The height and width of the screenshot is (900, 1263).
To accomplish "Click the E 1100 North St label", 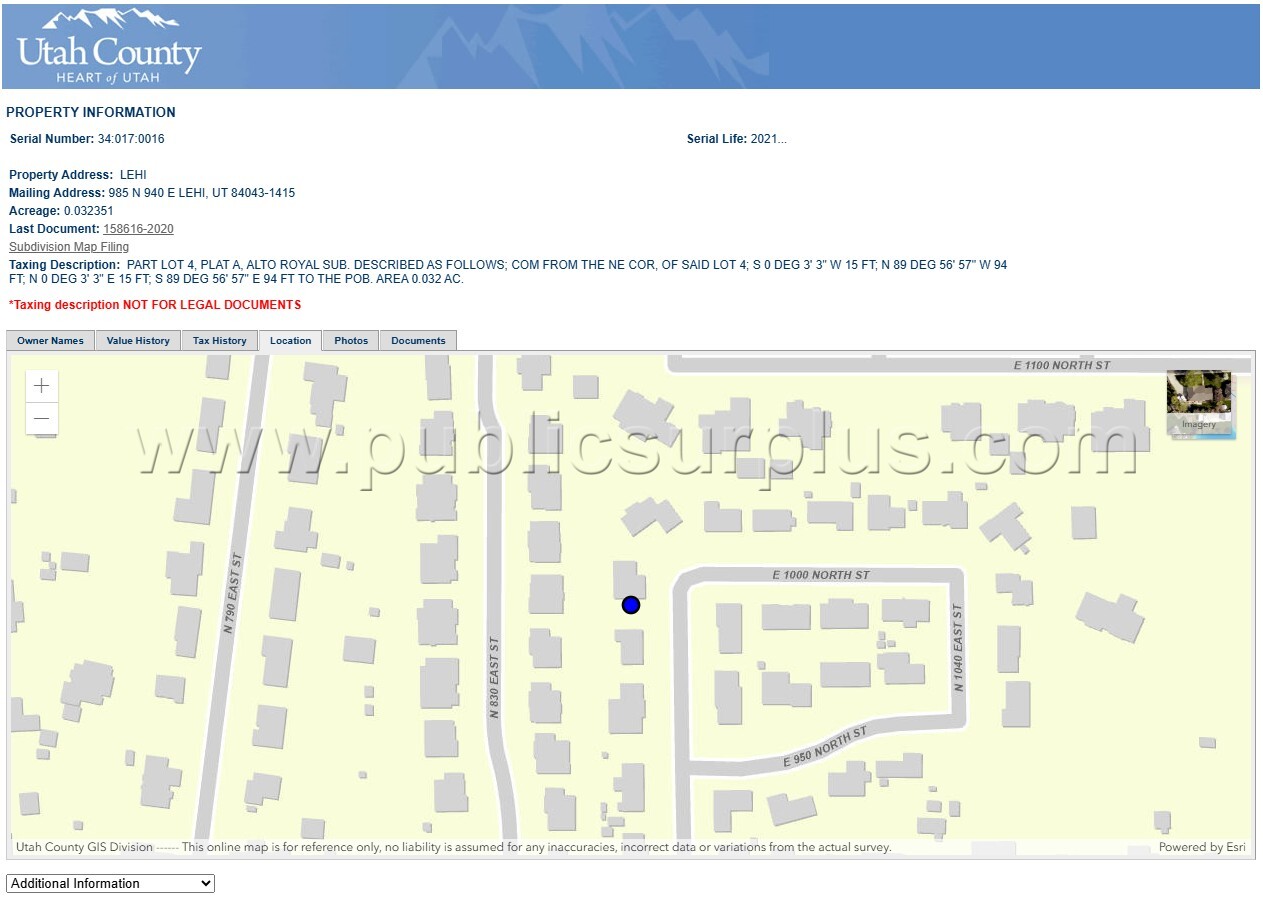I will point(1062,365).
